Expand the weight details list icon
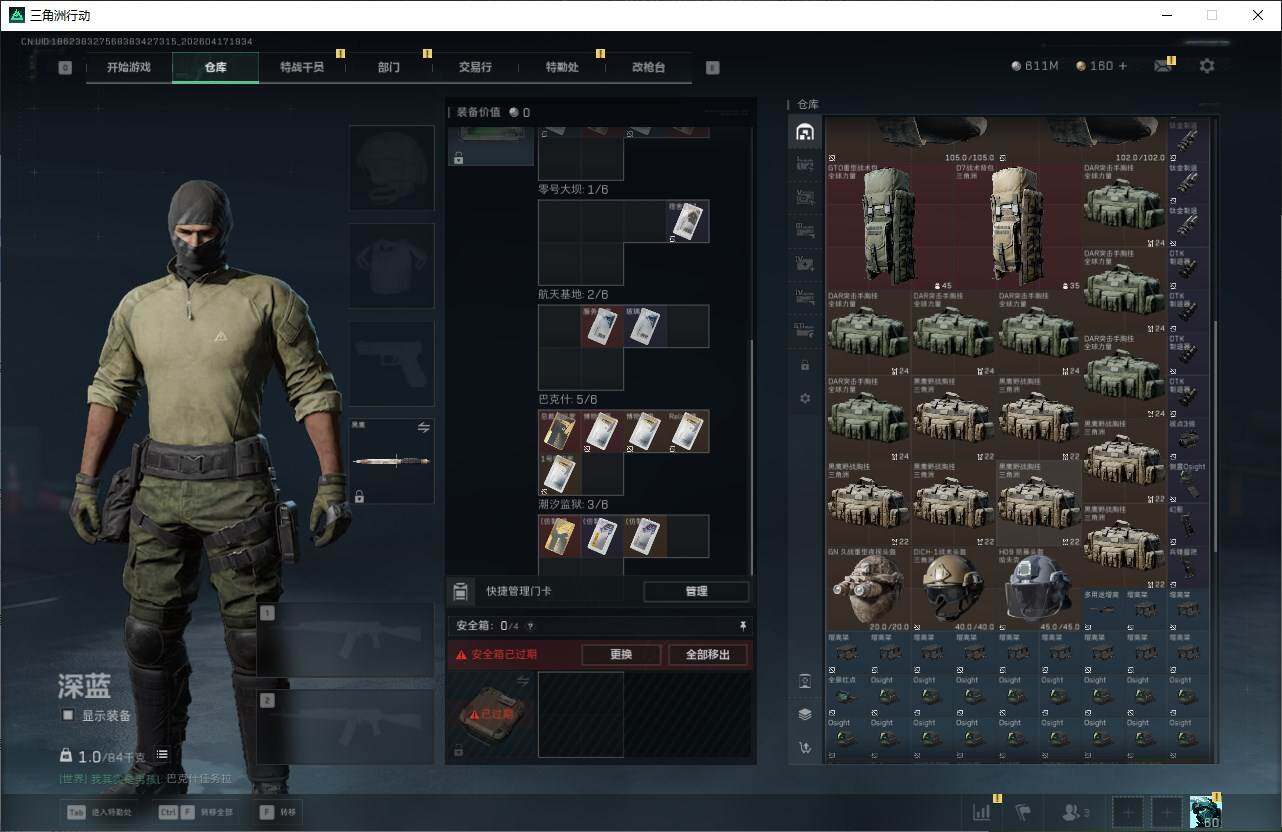 [162, 755]
